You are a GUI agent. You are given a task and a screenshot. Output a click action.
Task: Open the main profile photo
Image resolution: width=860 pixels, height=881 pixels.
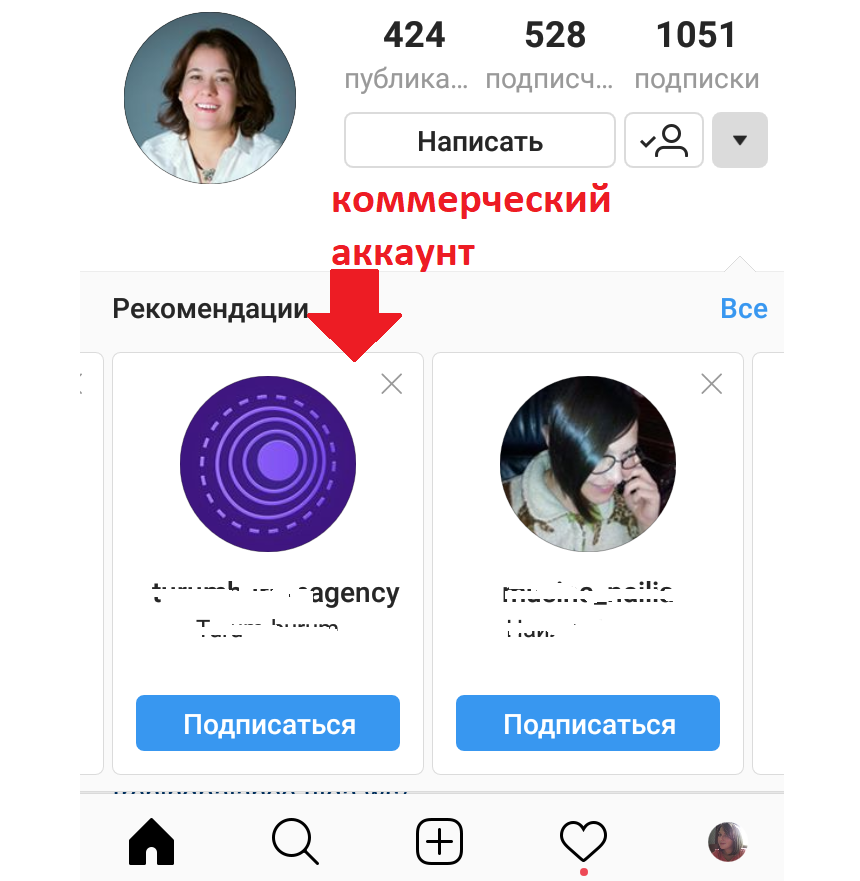click(x=210, y=98)
